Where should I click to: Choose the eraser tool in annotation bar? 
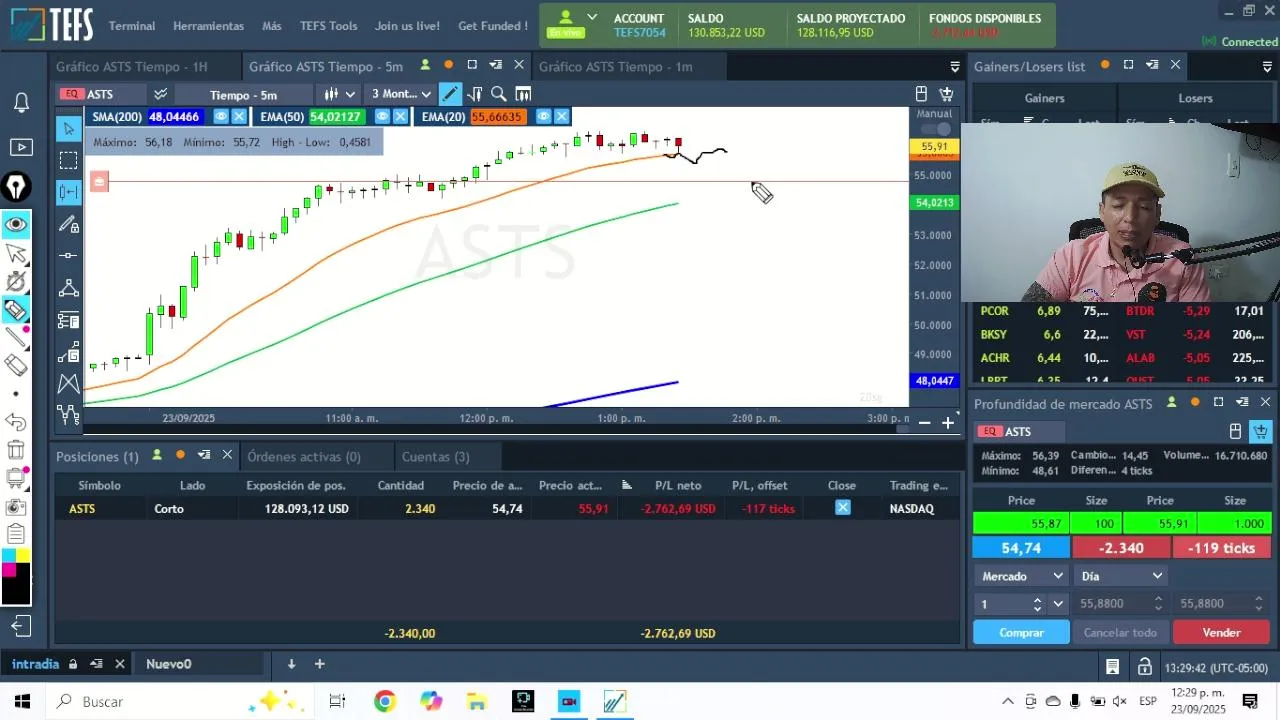coord(16,366)
